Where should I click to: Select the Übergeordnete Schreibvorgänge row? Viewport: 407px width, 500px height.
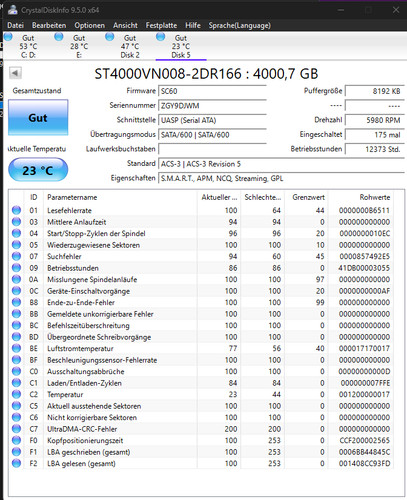pyautogui.click(x=201, y=337)
